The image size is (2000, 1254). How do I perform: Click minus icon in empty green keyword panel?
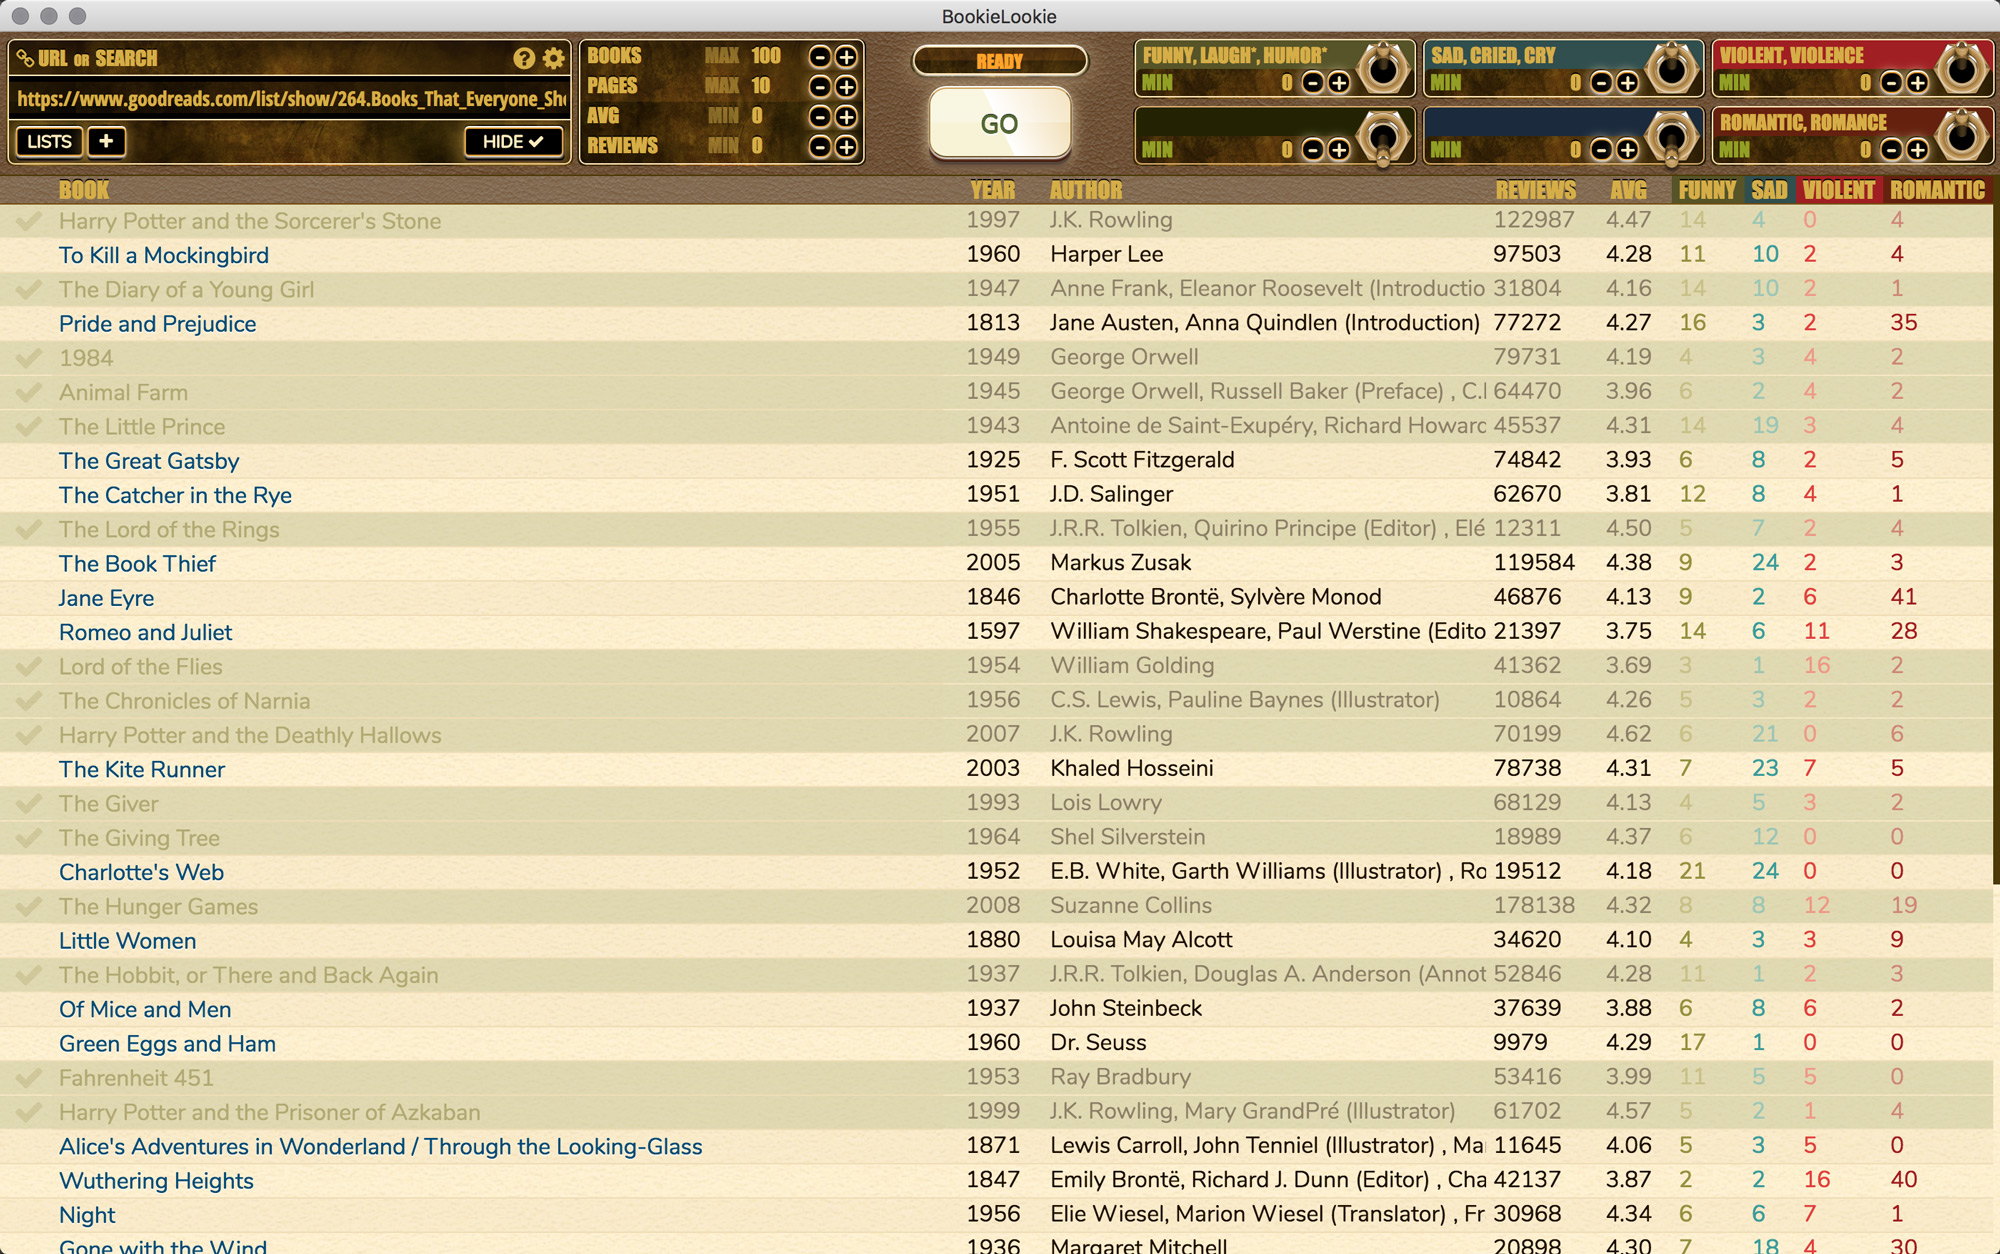pyautogui.click(x=1313, y=150)
